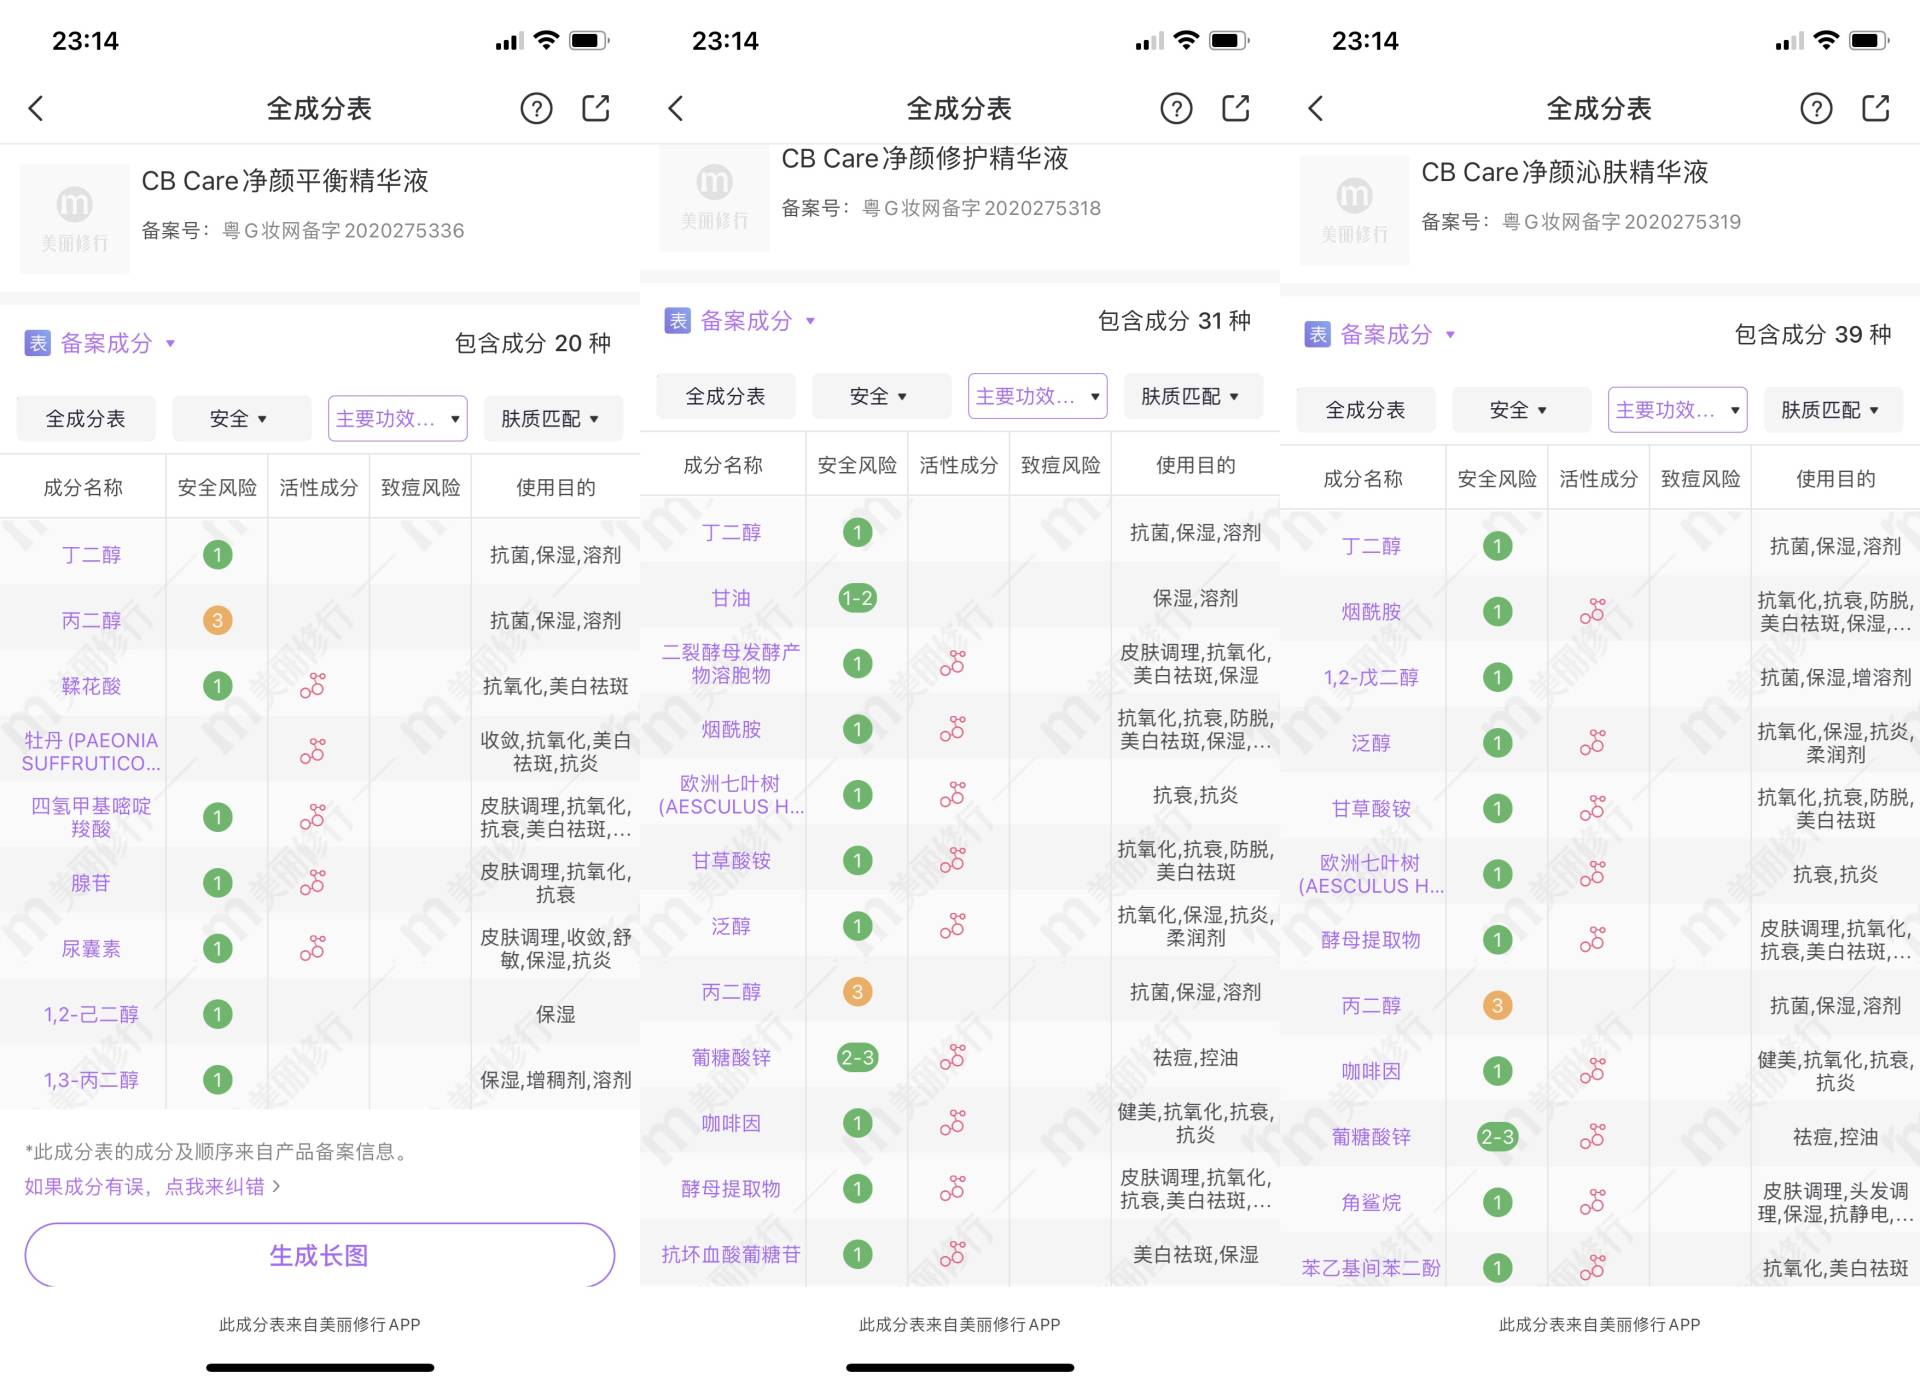1920x1385 pixels.
Task: Open the help icon on 净颜平衡精华液 page
Action: coord(537,108)
